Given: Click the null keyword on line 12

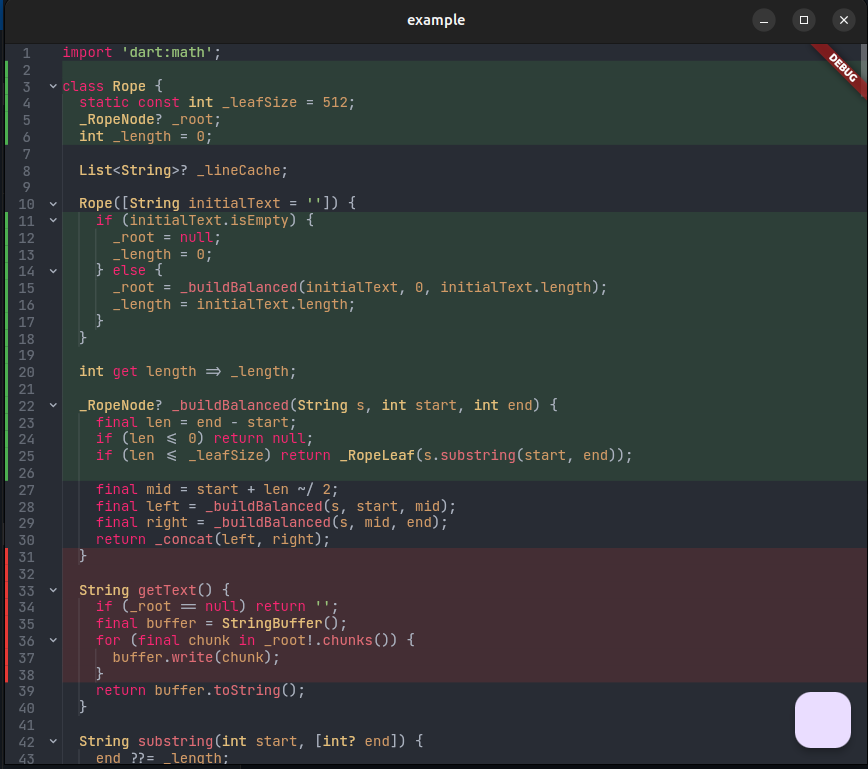Looking at the screenshot, I should 195,237.
